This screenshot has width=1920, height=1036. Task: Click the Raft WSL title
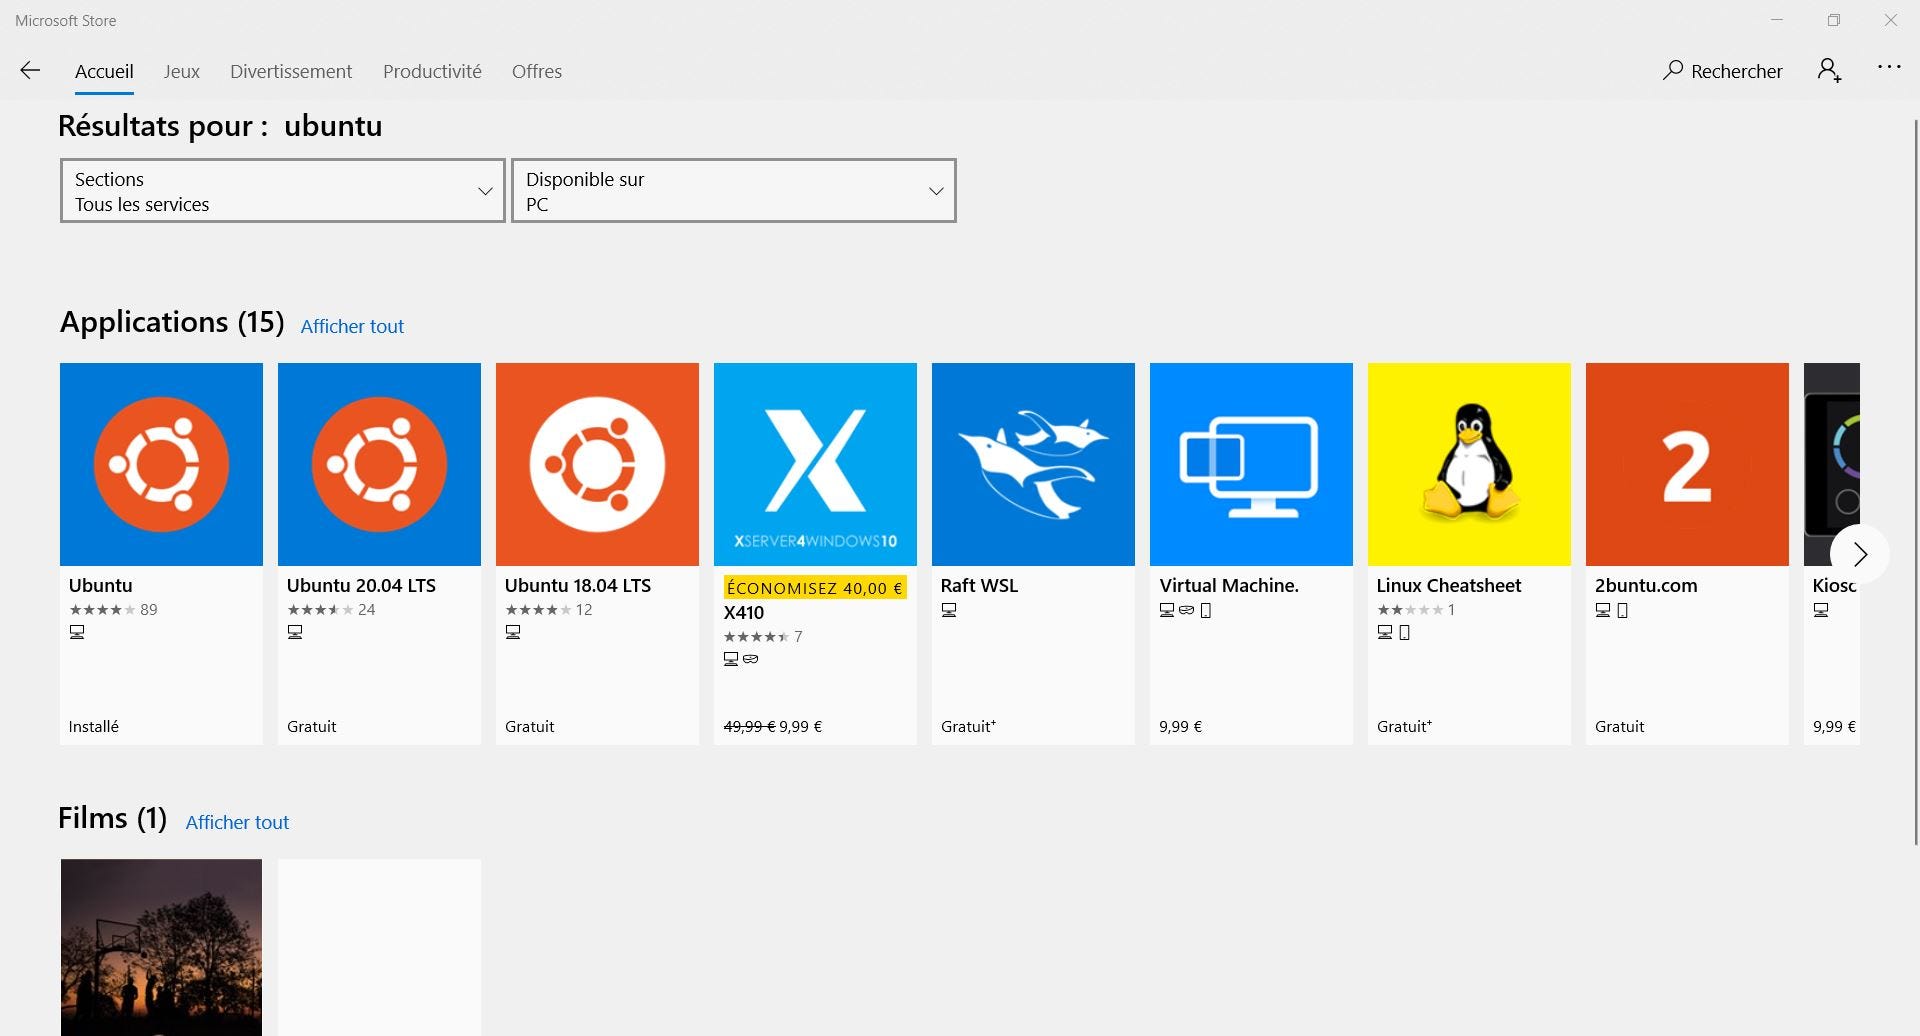click(x=979, y=585)
